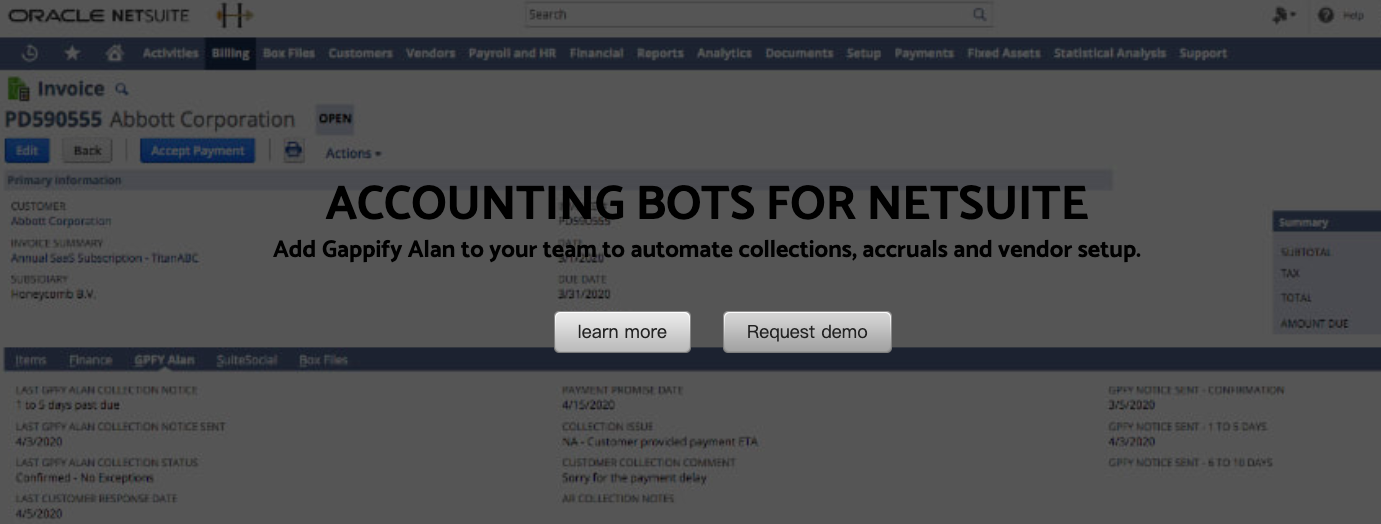Viewport: 1381px width, 524px height.
Task: Switch to the Items subtab
Action: coord(31,360)
